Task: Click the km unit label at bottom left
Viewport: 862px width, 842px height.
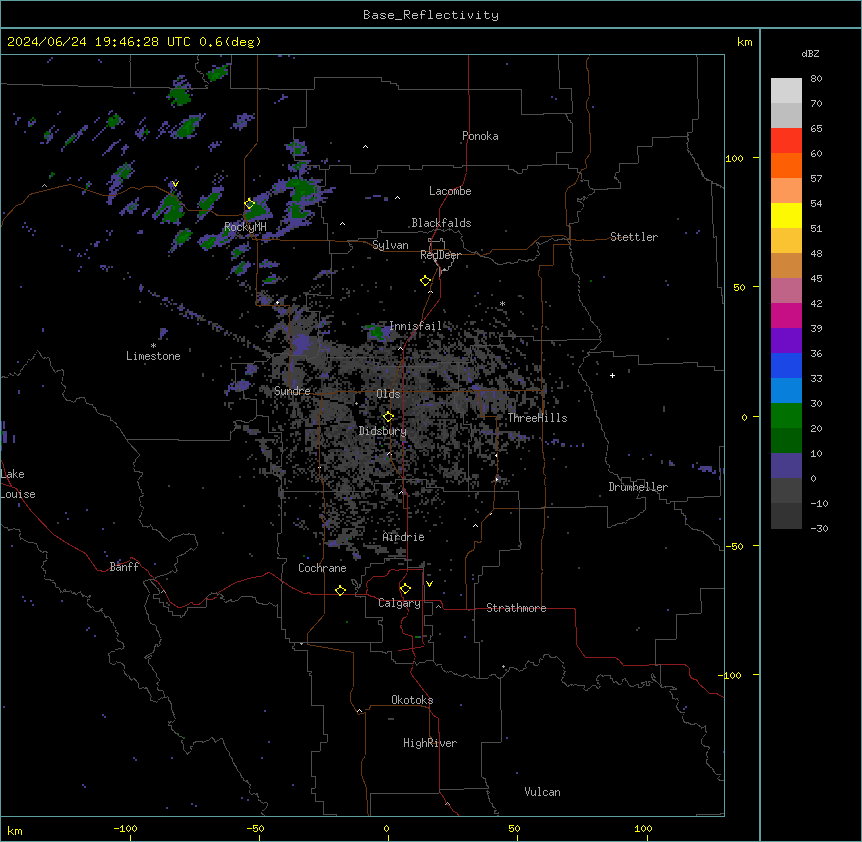Action: (x=15, y=830)
